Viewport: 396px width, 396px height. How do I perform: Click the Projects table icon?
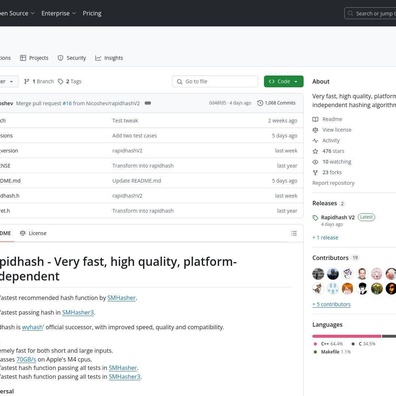[x=23, y=58]
